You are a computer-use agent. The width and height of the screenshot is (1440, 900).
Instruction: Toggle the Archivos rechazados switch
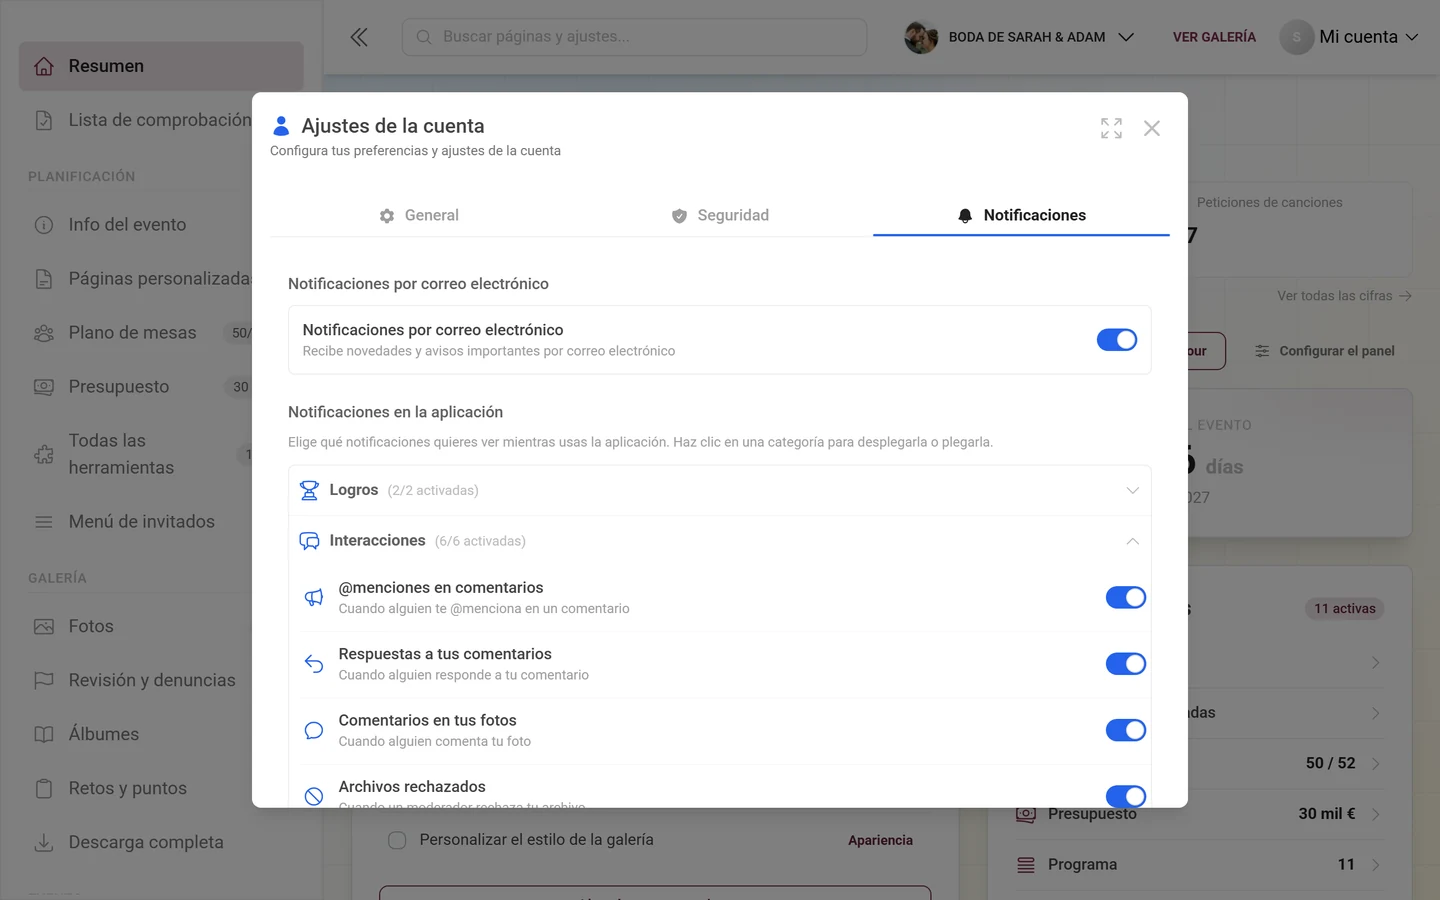[1126, 796]
